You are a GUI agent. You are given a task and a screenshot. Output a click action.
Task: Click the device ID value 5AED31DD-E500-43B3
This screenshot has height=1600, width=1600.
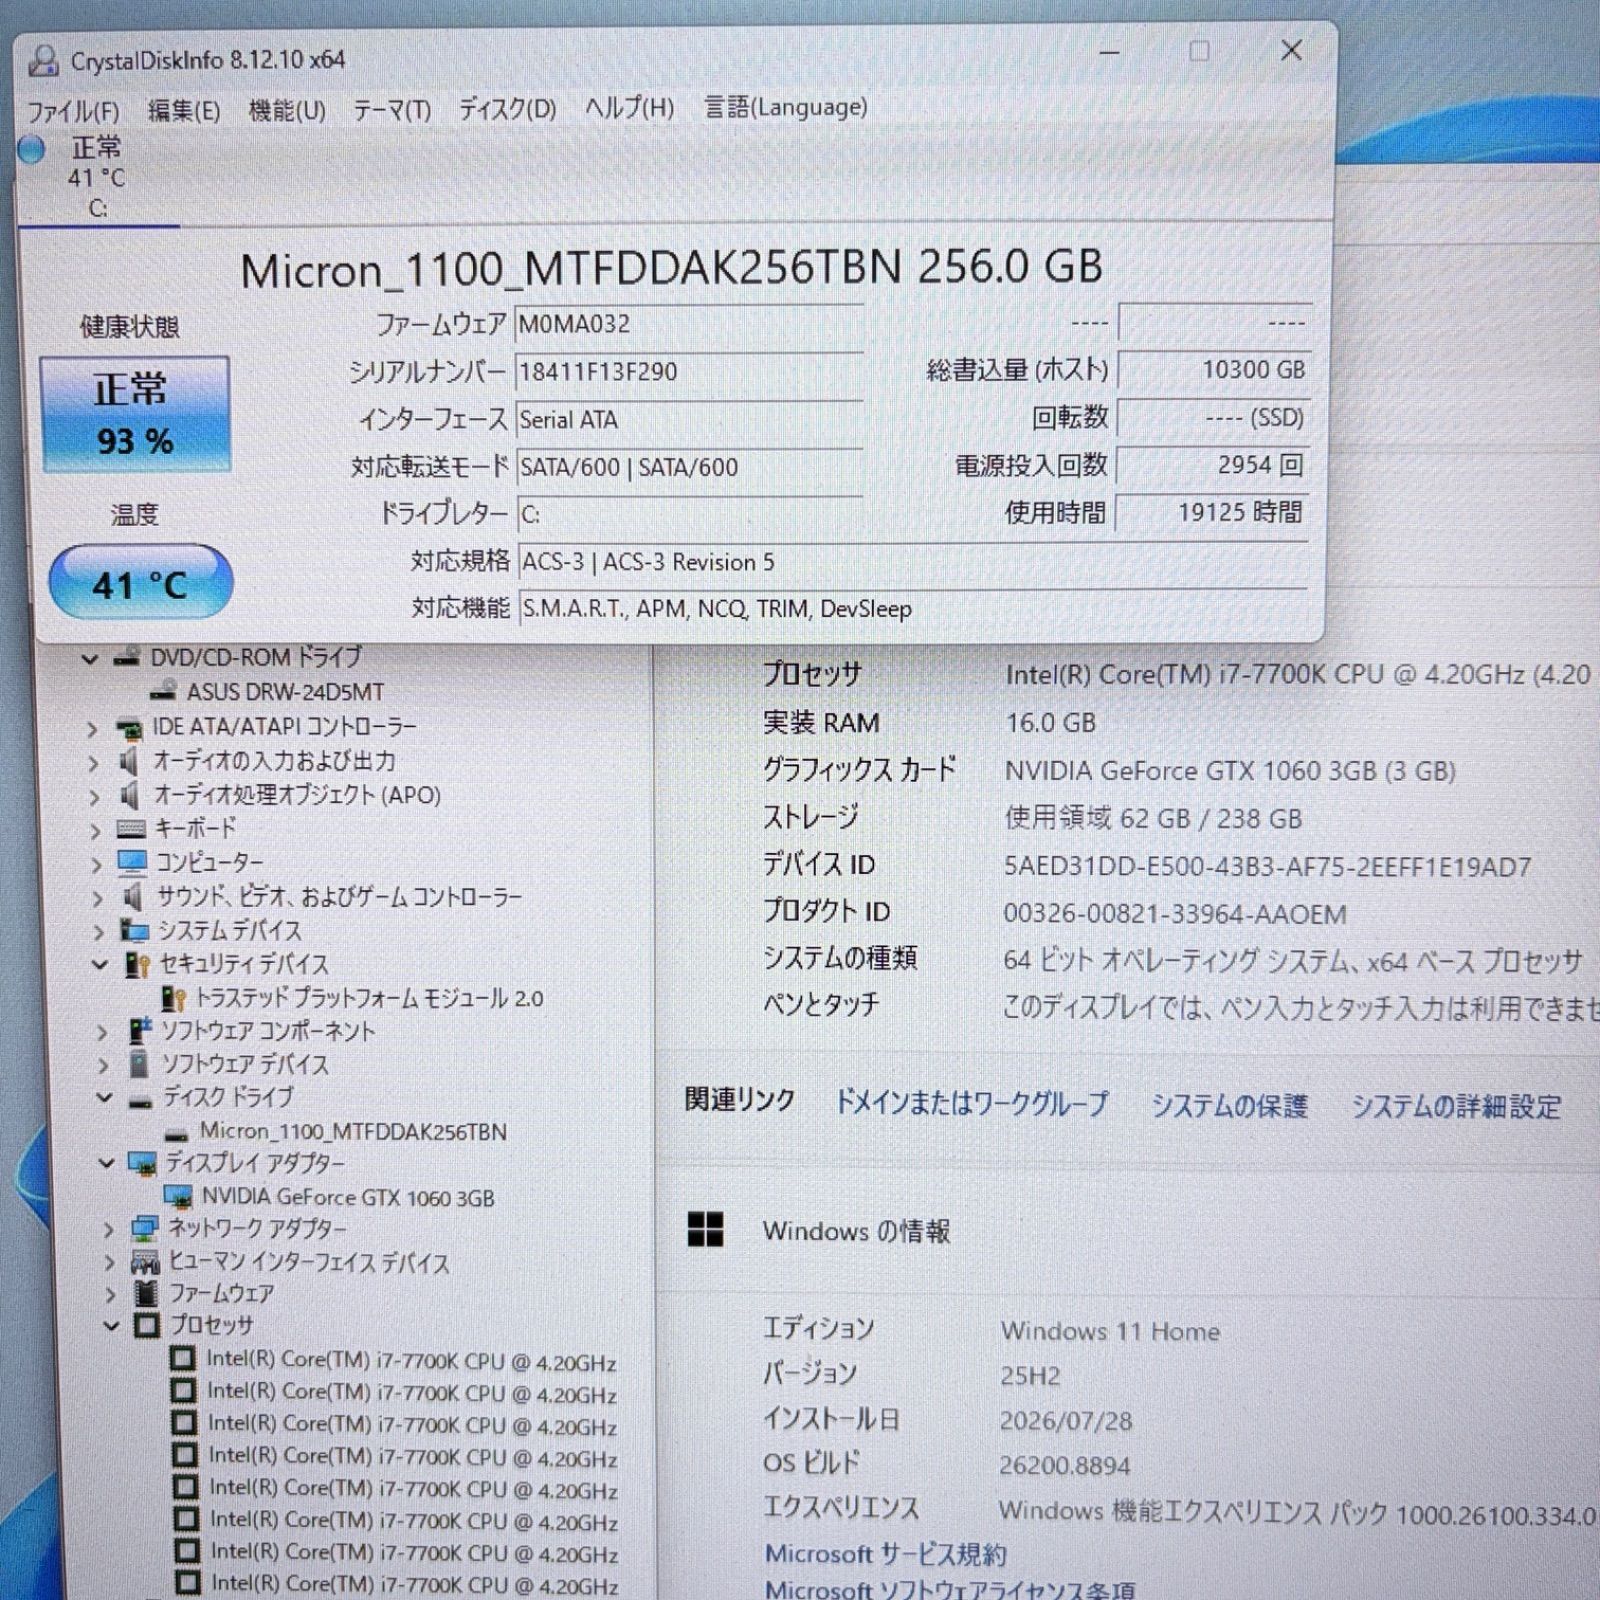point(1268,867)
